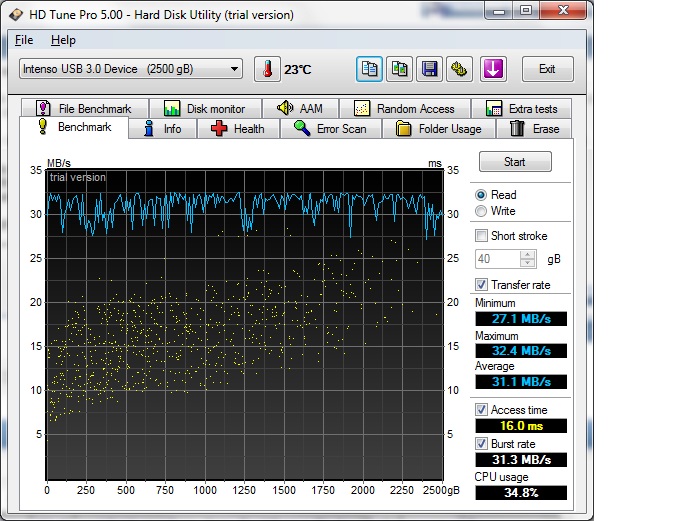The height and width of the screenshot is (521, 681).
Task: Toggle the Transfer rate checkbox
Action: 481,285
